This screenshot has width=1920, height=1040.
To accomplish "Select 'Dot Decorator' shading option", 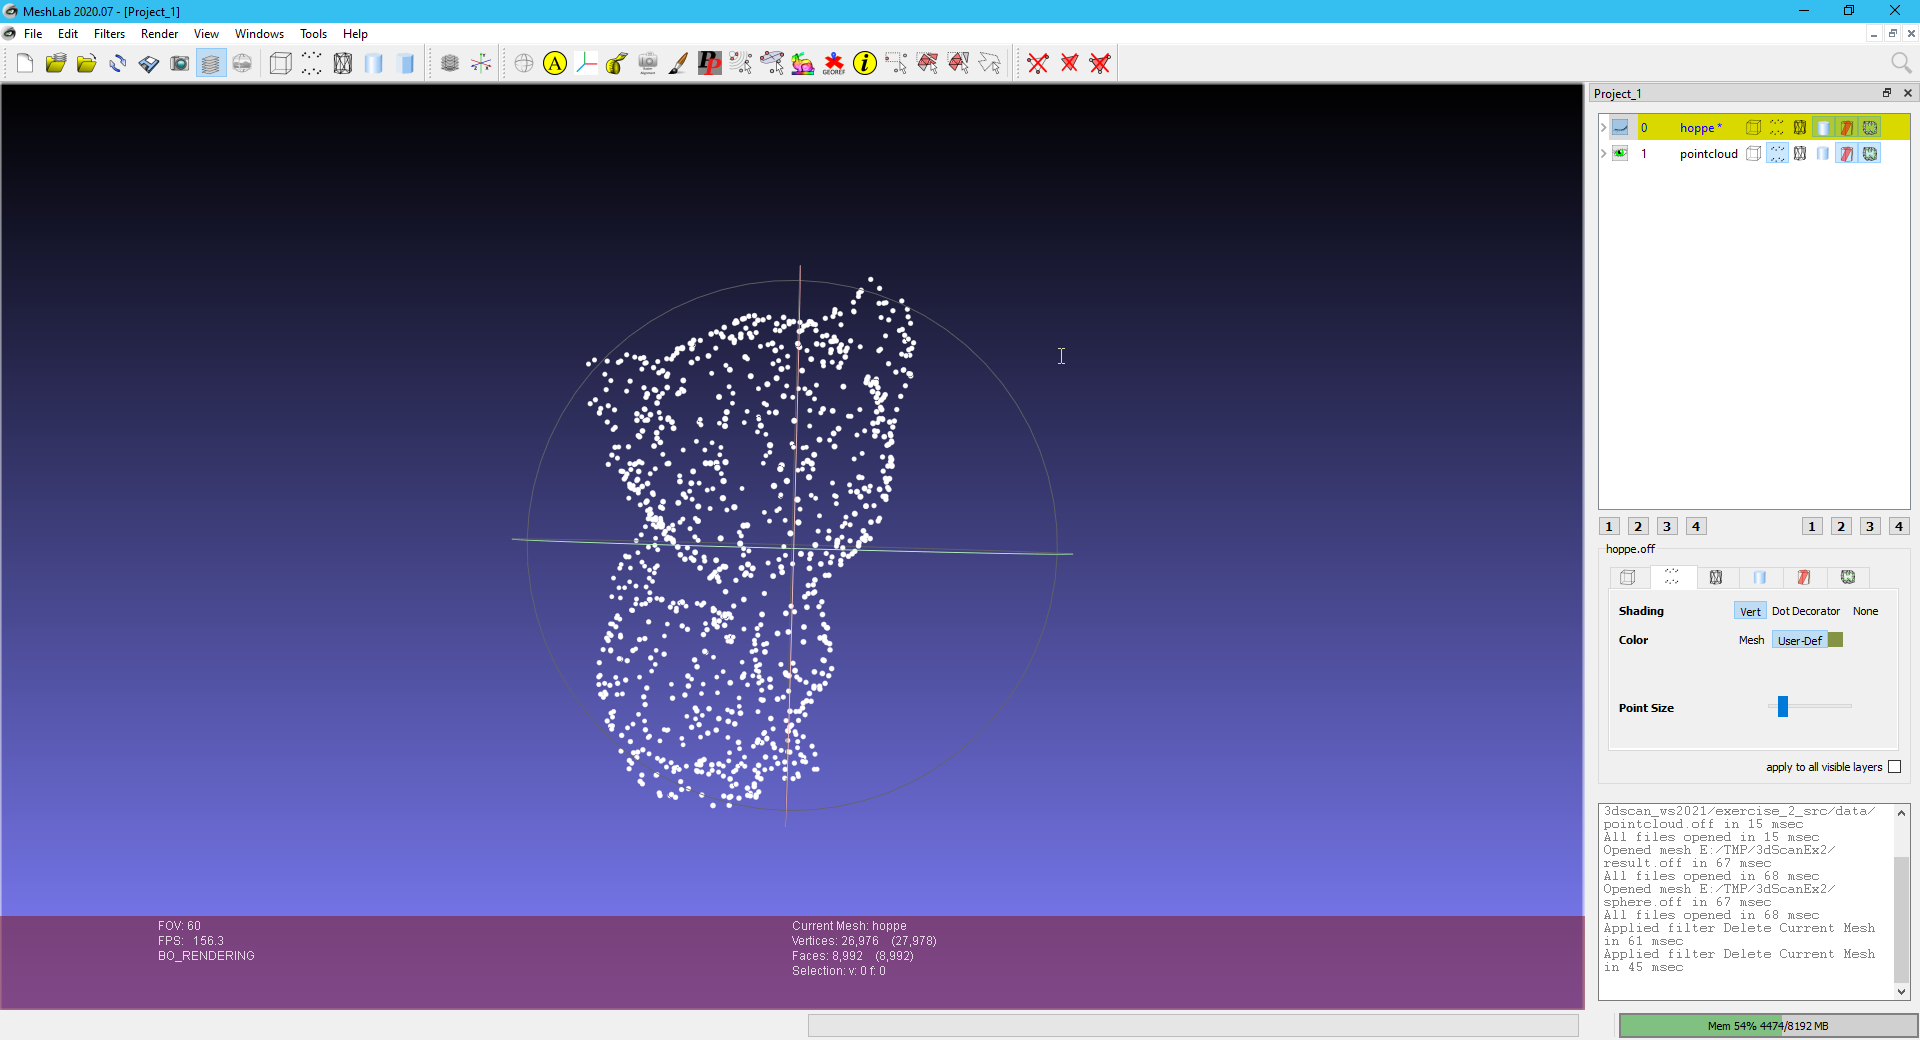I will (1805, 611).
